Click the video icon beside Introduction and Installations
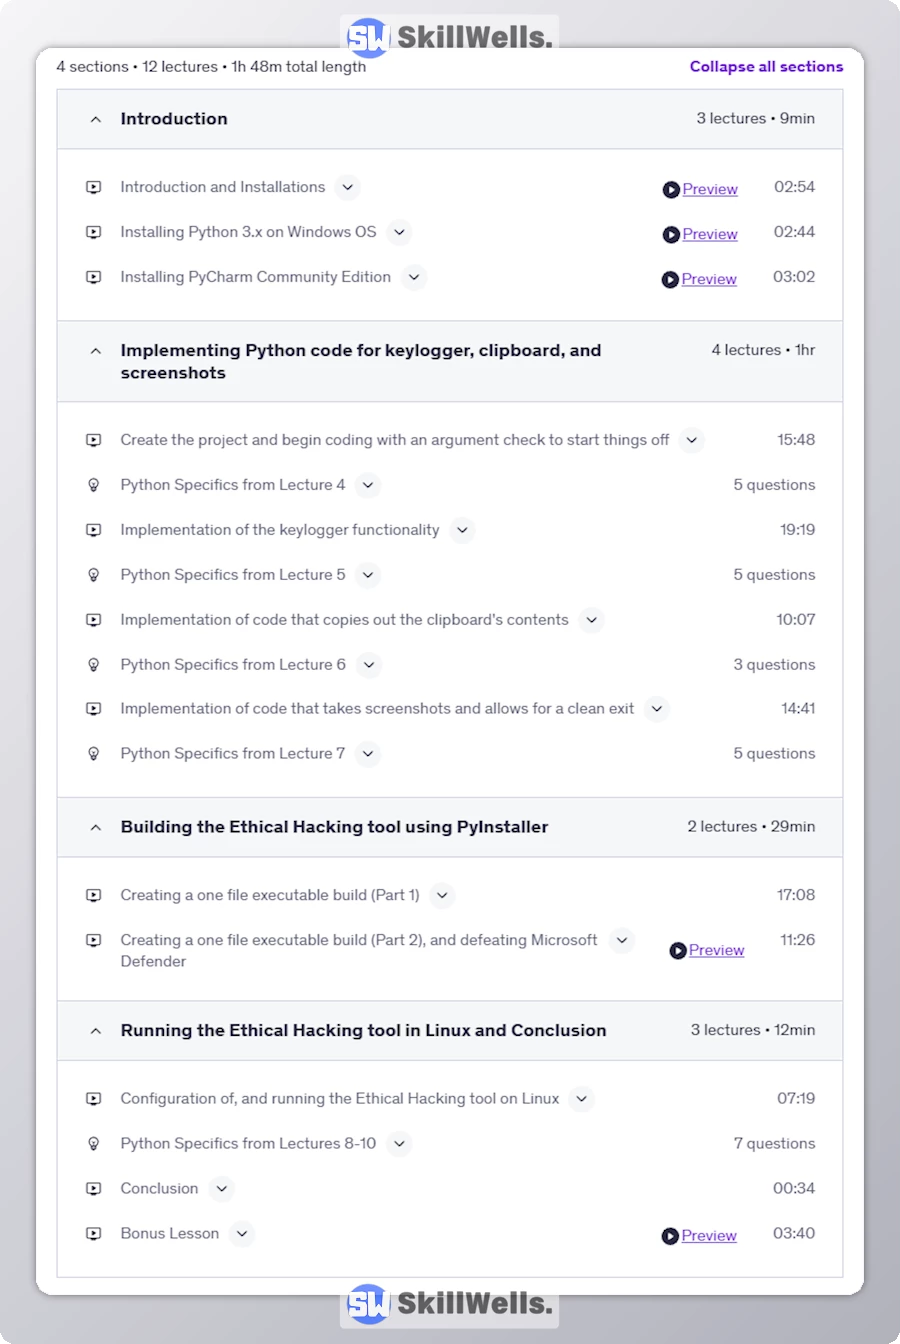This screenshot has height=1344, width=900. (x=93, y=187)
